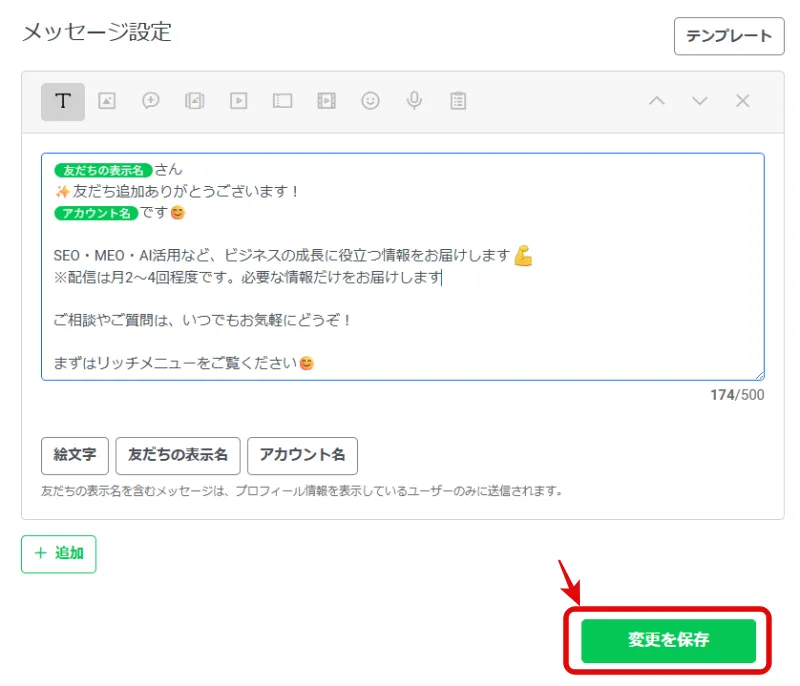Select the sticker emoji face icon
Viewport: 800px width, 686px height.
[370, 101]
